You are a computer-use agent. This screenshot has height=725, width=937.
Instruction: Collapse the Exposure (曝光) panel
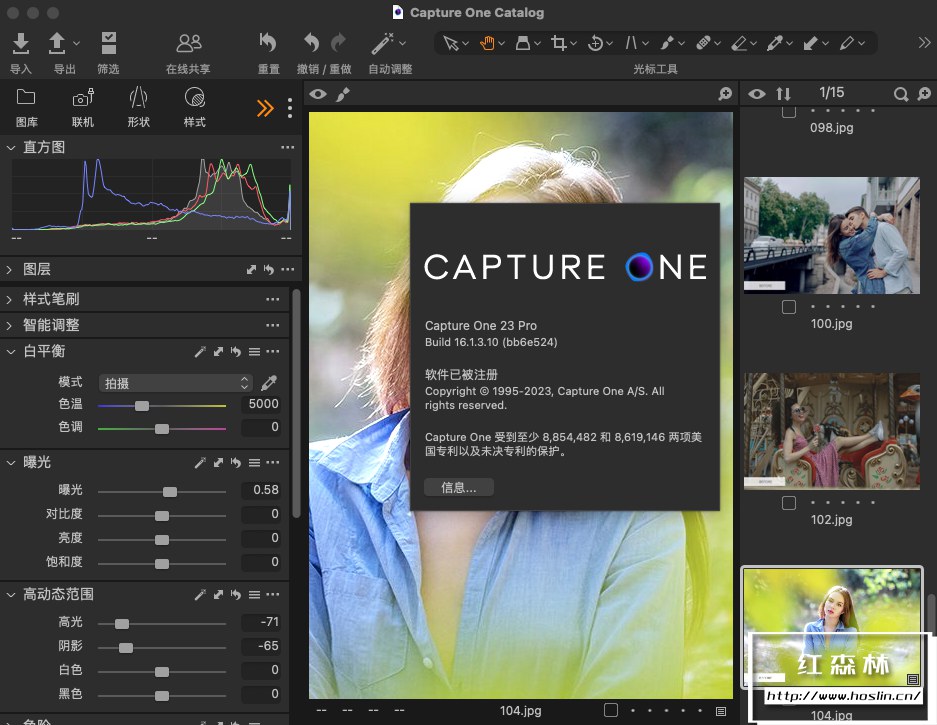[x=10, y=463]
